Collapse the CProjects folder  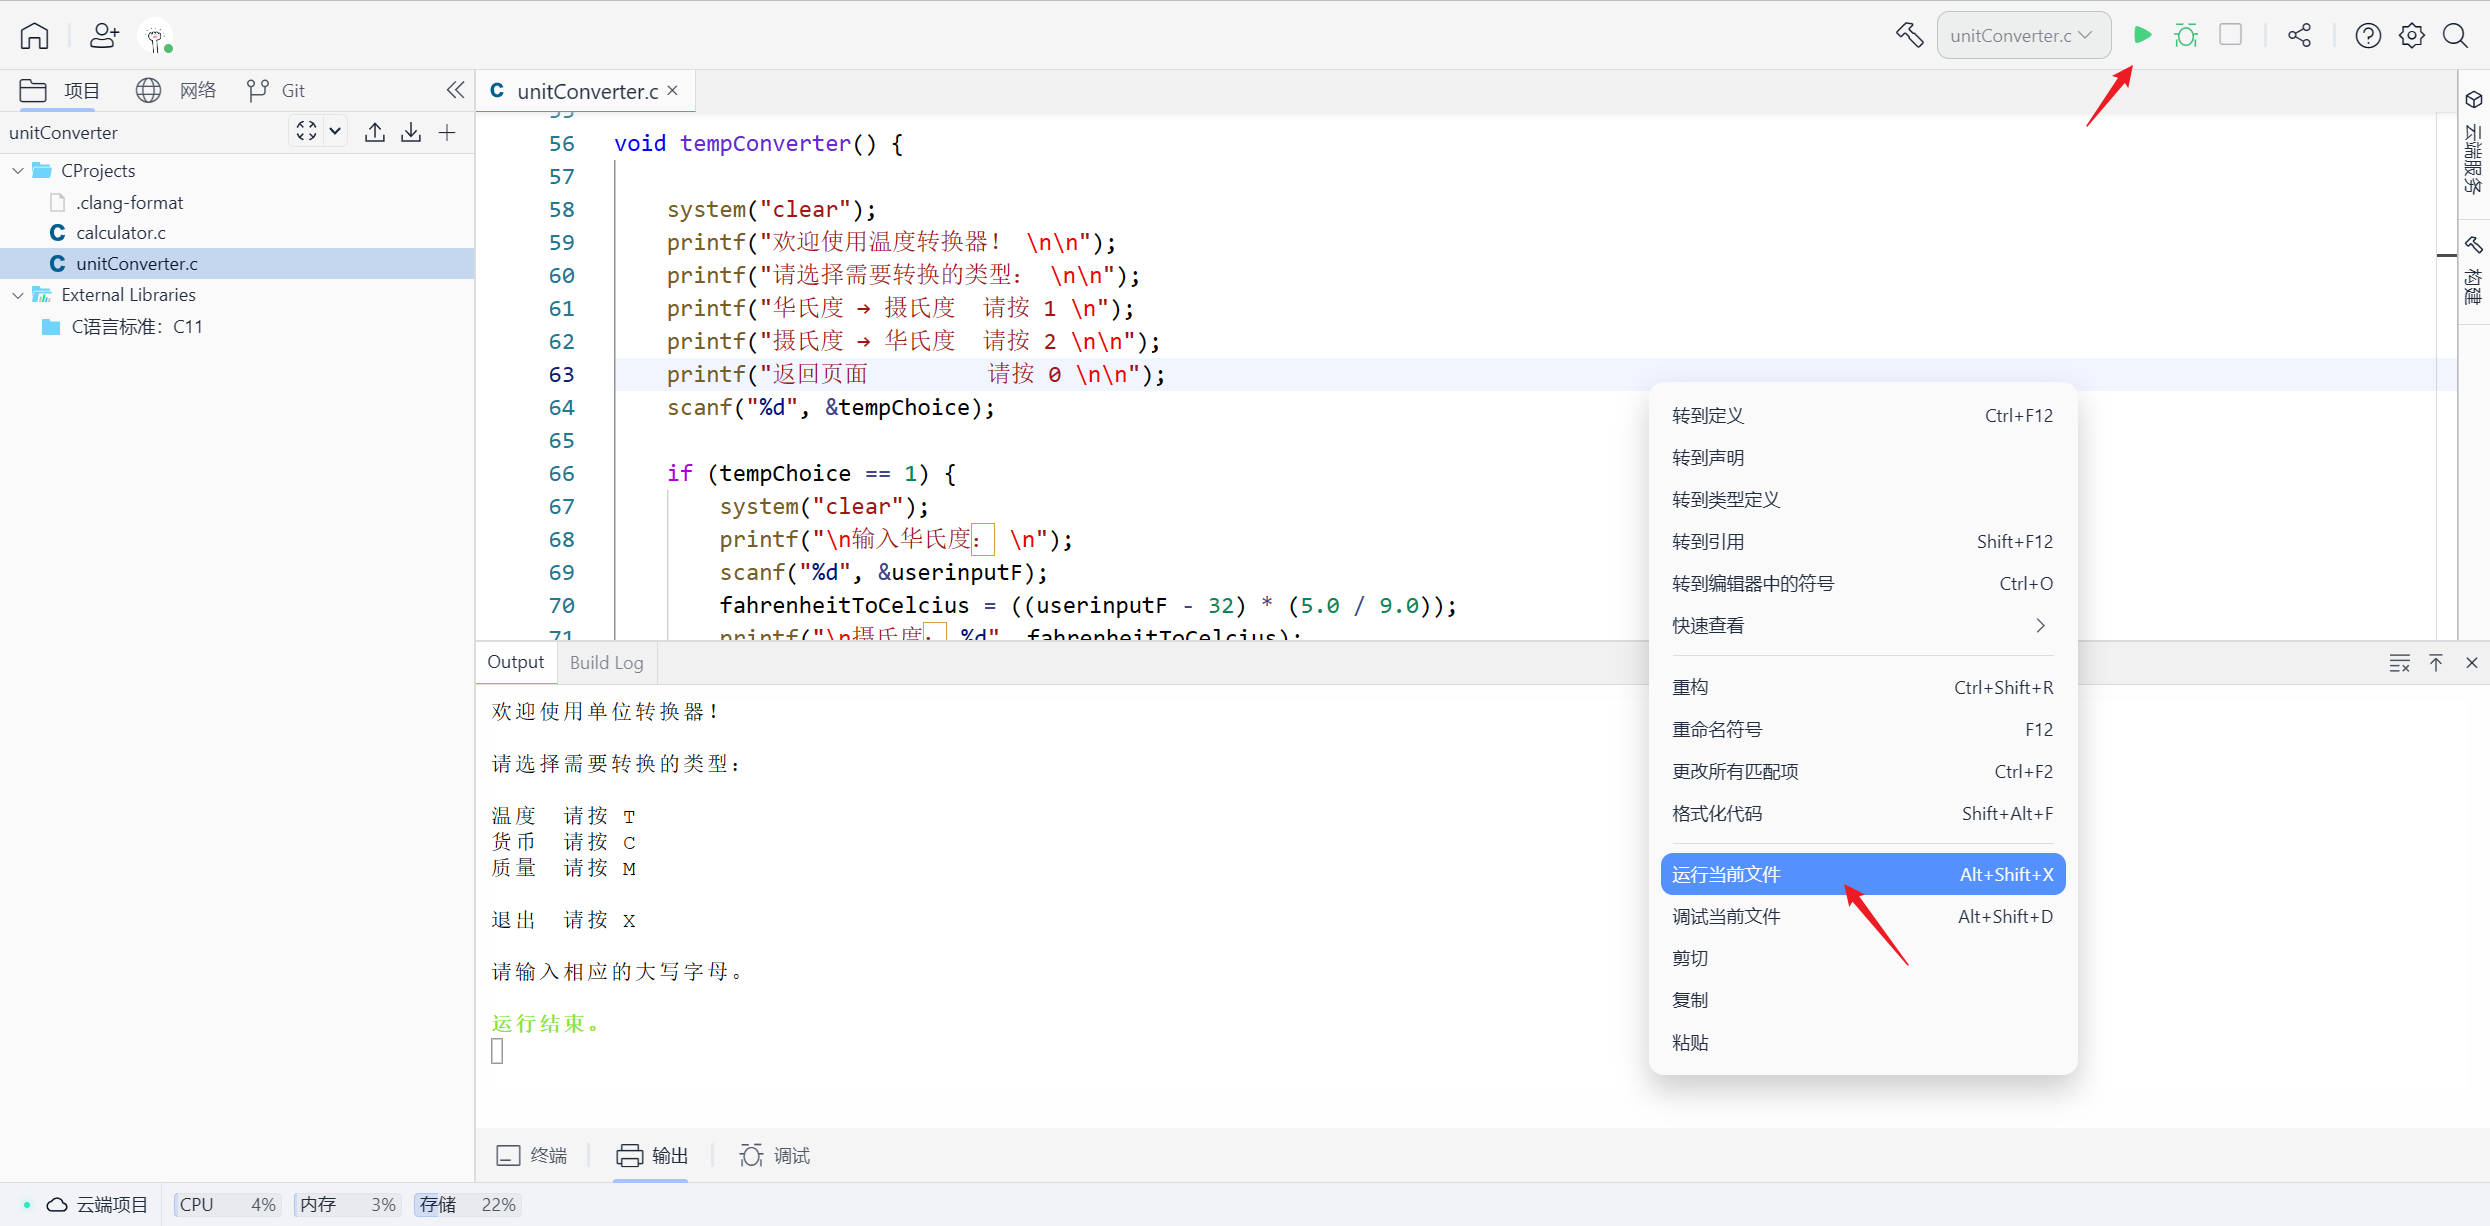[18, 170]
